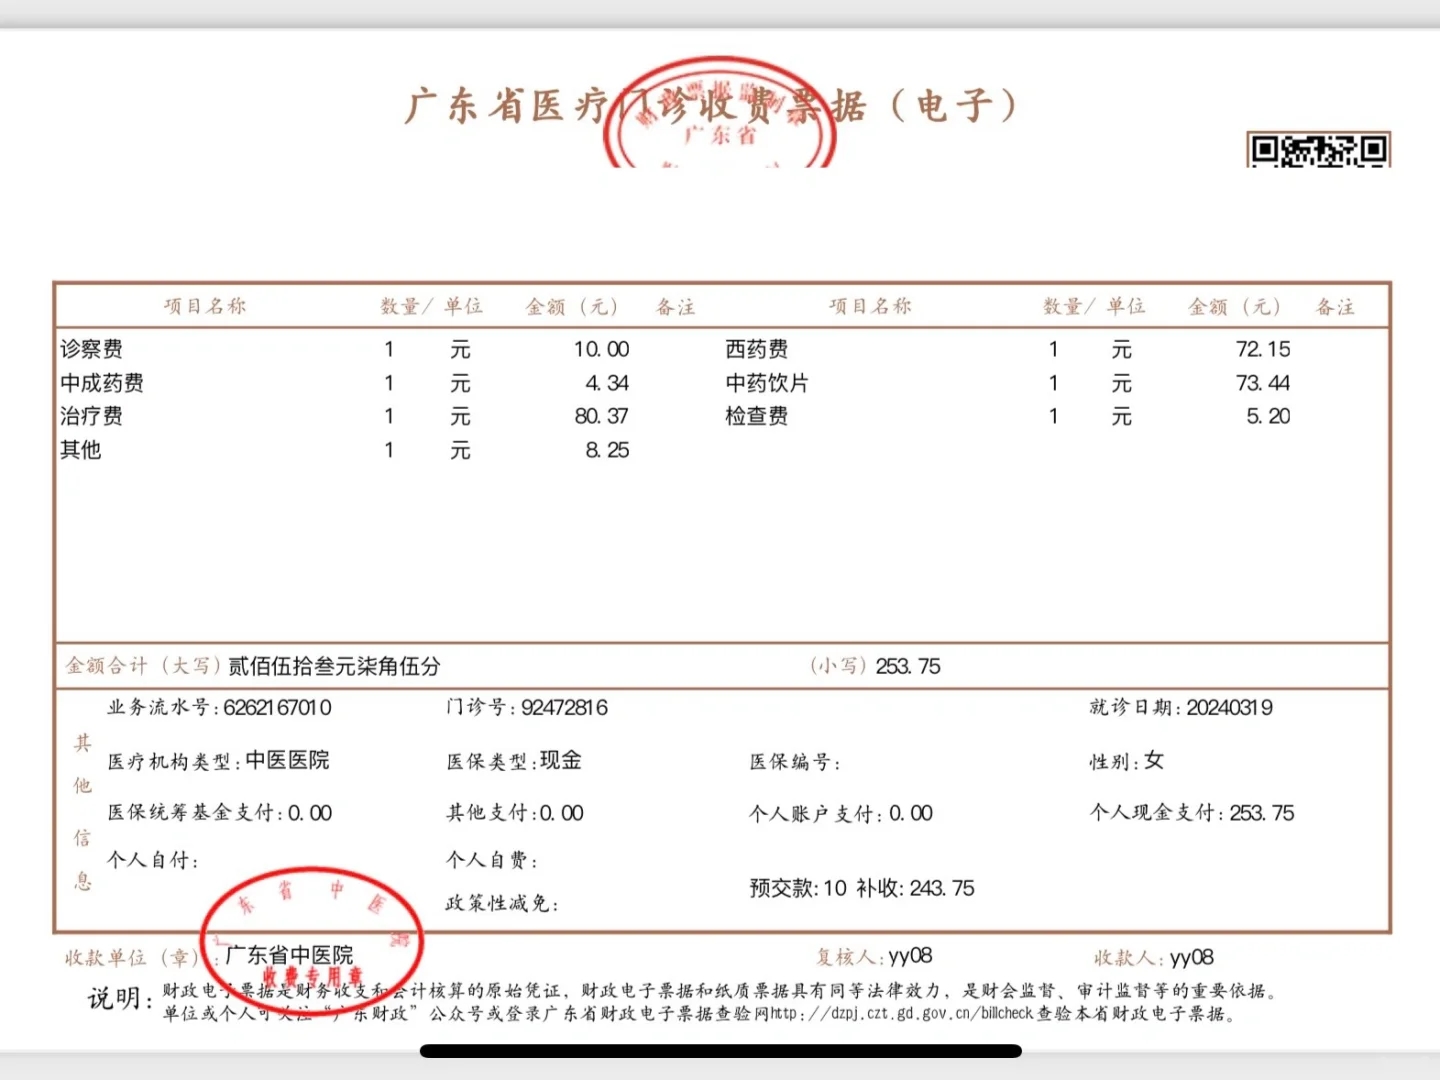Click 医保统筹基金支付 value 0.00

coord(310,813)
